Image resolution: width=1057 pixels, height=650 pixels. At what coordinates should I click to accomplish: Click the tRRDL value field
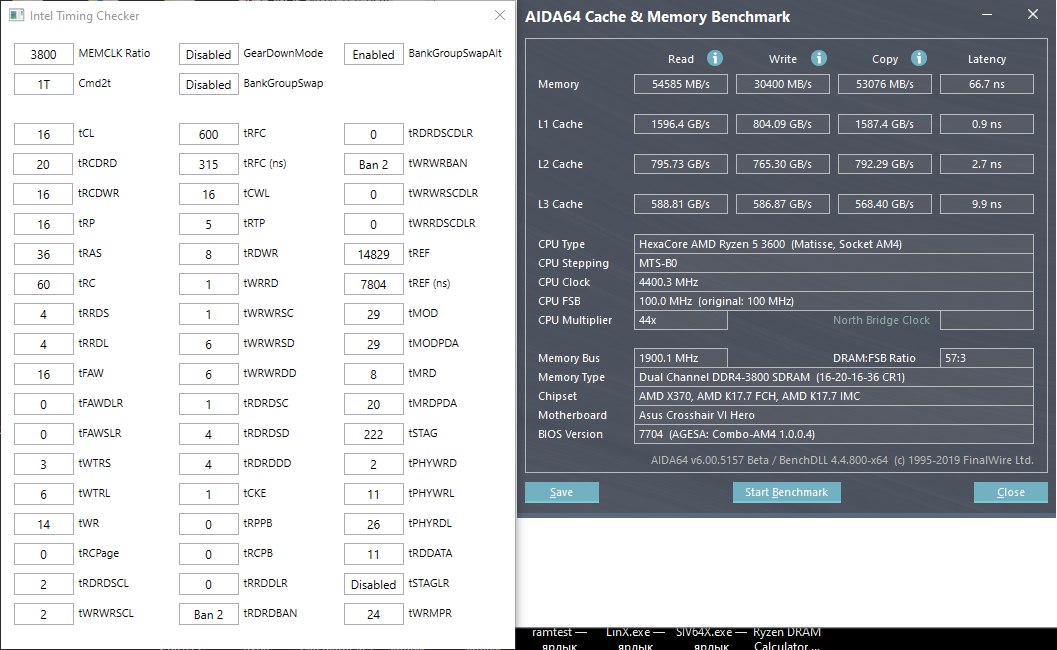[x=43, y=345]
